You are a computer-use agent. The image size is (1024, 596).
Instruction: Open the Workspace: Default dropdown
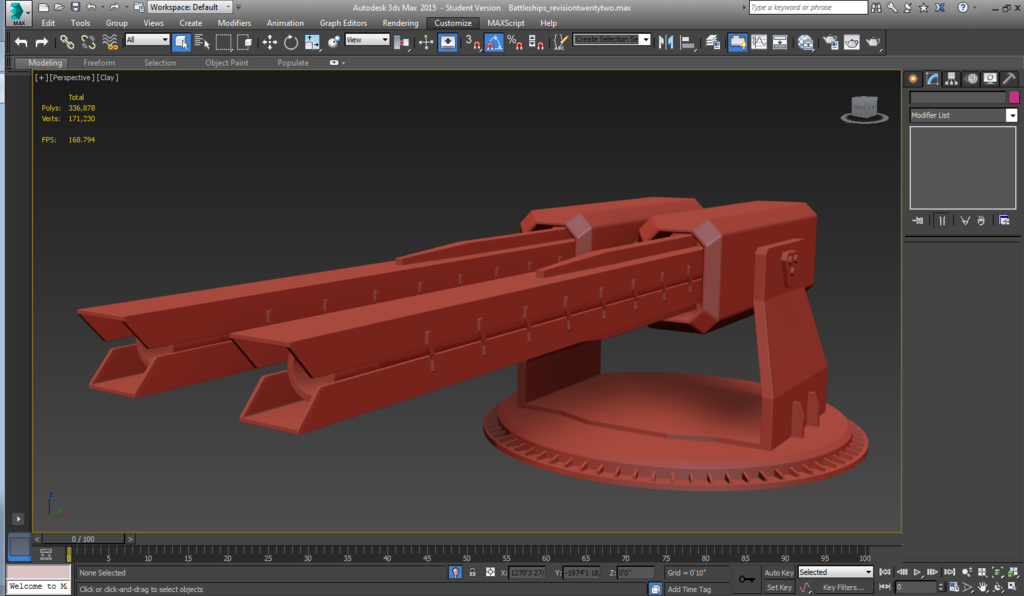[190, 7]
